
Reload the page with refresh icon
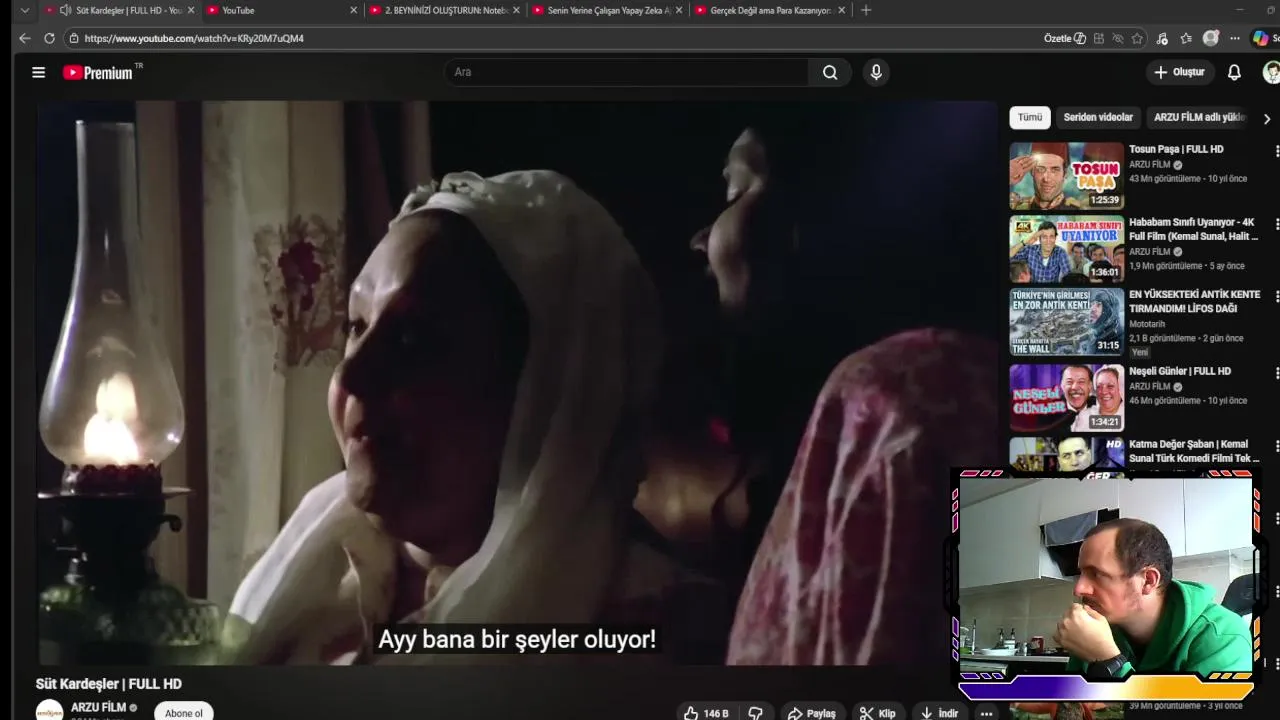[x=49, y=38]
